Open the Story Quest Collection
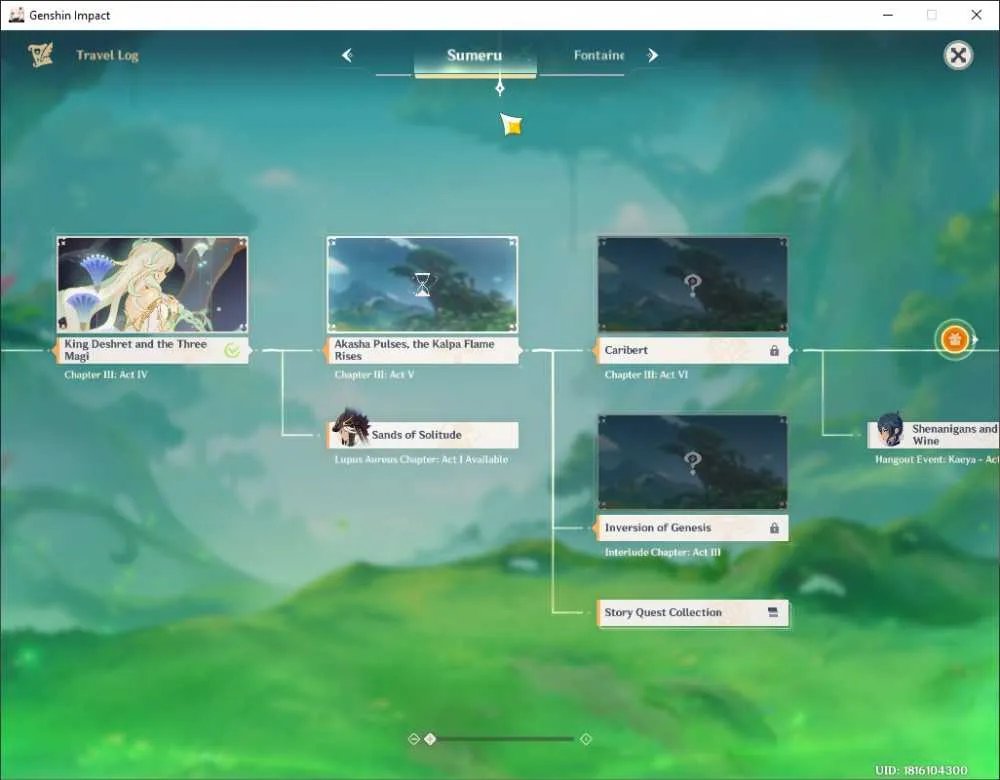Screen dimensions: 1000x780 (693, 613)
